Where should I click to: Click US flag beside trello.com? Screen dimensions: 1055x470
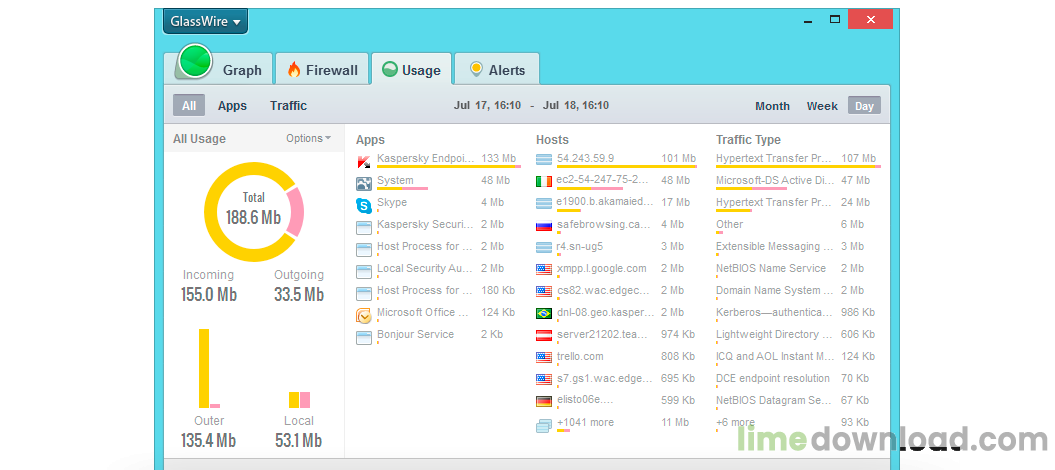[x=544, y=357]
